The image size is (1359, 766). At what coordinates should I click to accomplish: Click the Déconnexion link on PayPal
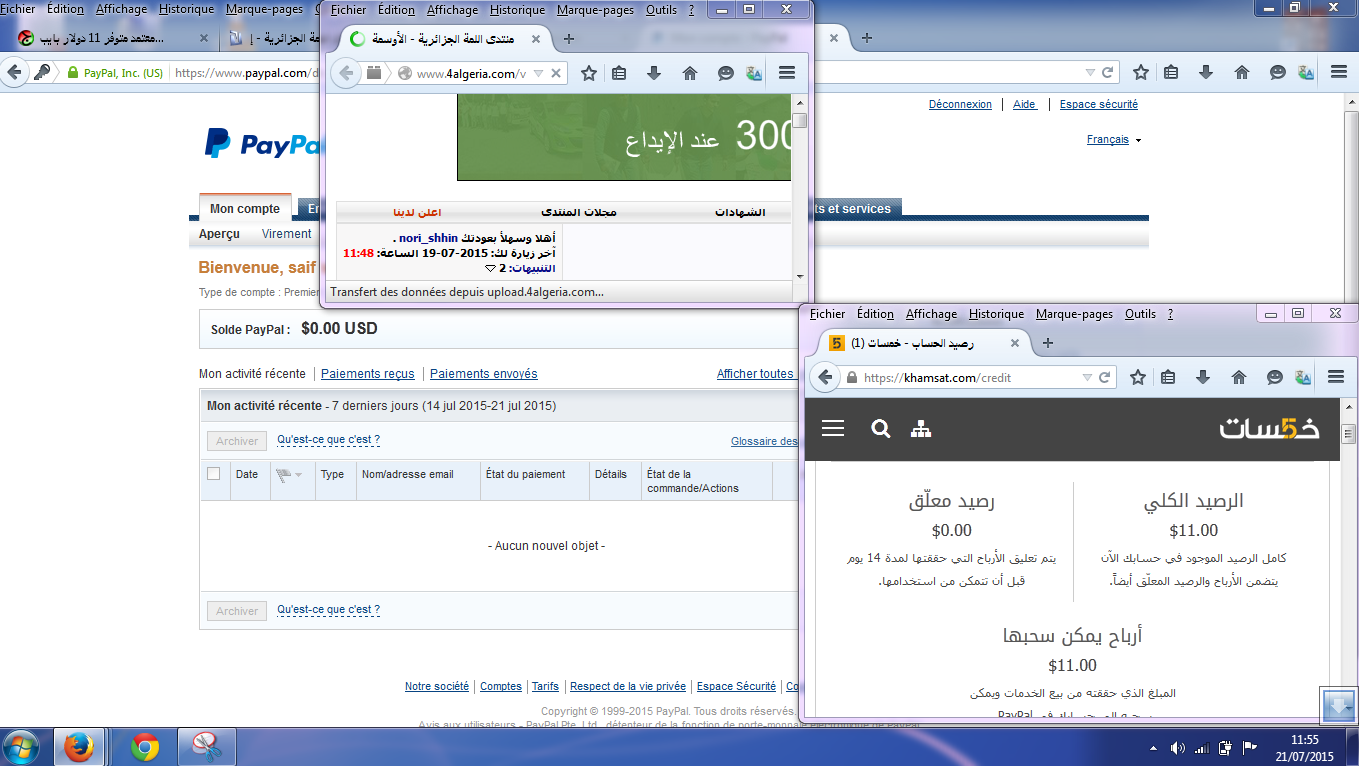[960, 104]
